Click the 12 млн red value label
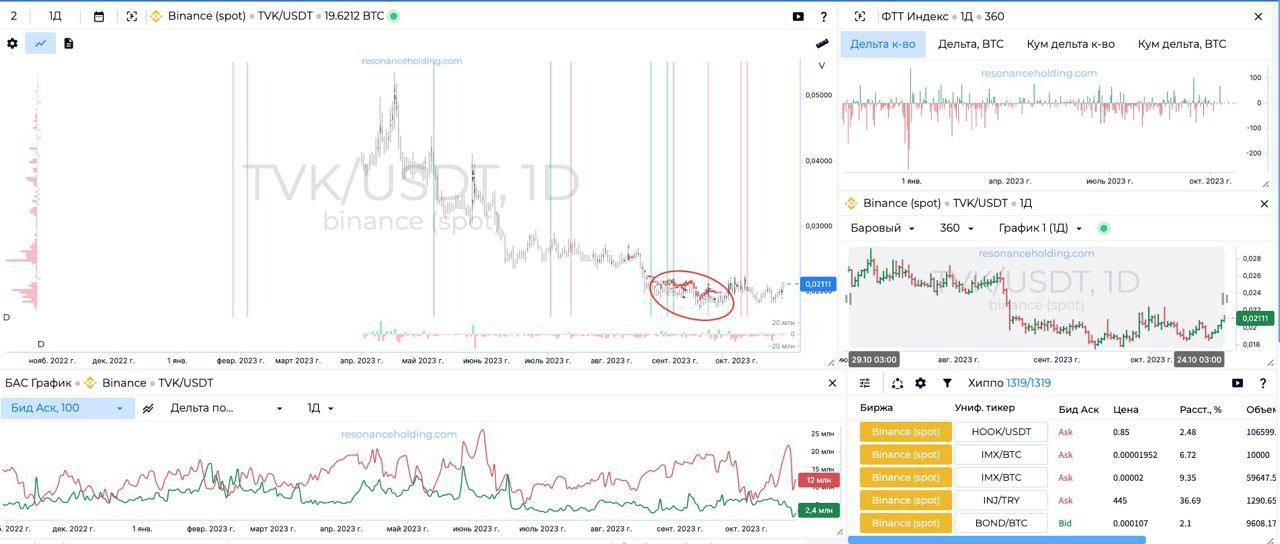This screenshot has height=544, width=1280. tap(818, 480)
